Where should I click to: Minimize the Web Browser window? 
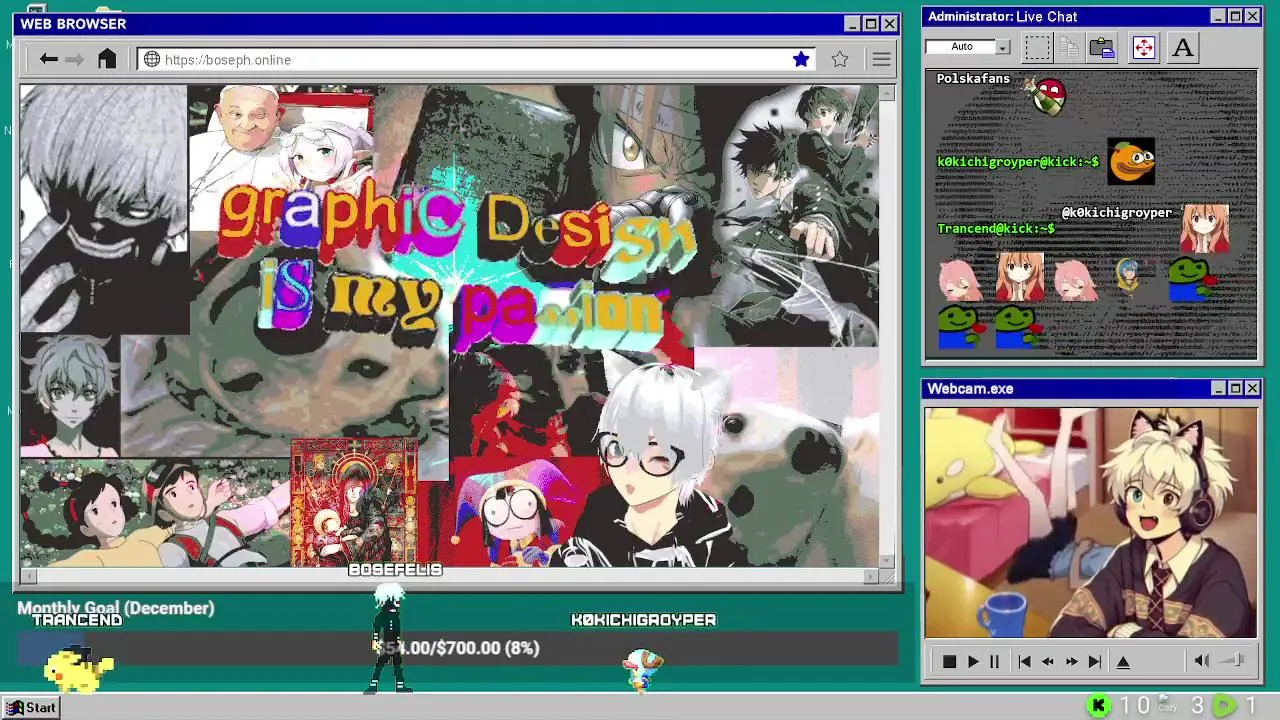click(851, 24)
